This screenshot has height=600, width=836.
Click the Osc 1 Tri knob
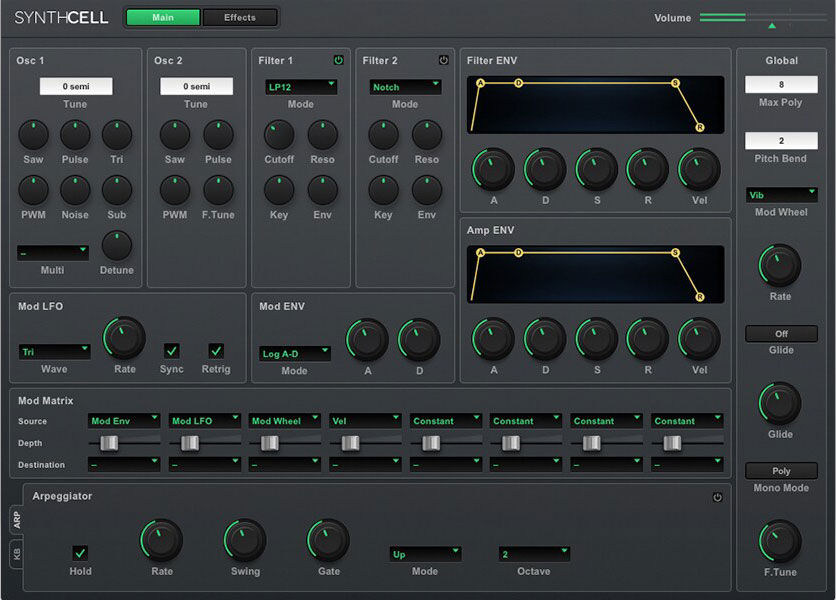tap(117, 135)
